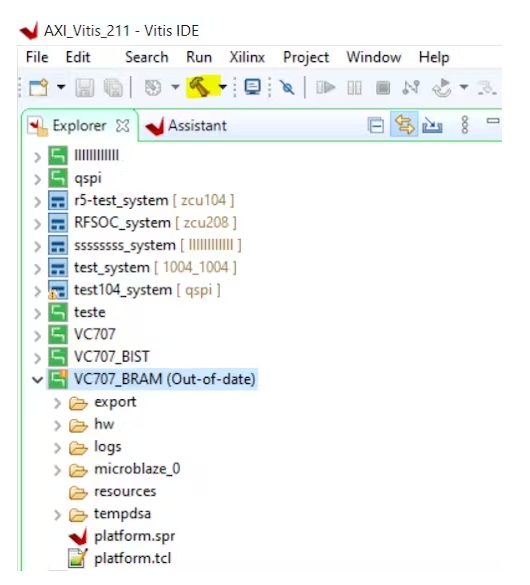Select the RFSOC_system project icon

tap(58, 223)
